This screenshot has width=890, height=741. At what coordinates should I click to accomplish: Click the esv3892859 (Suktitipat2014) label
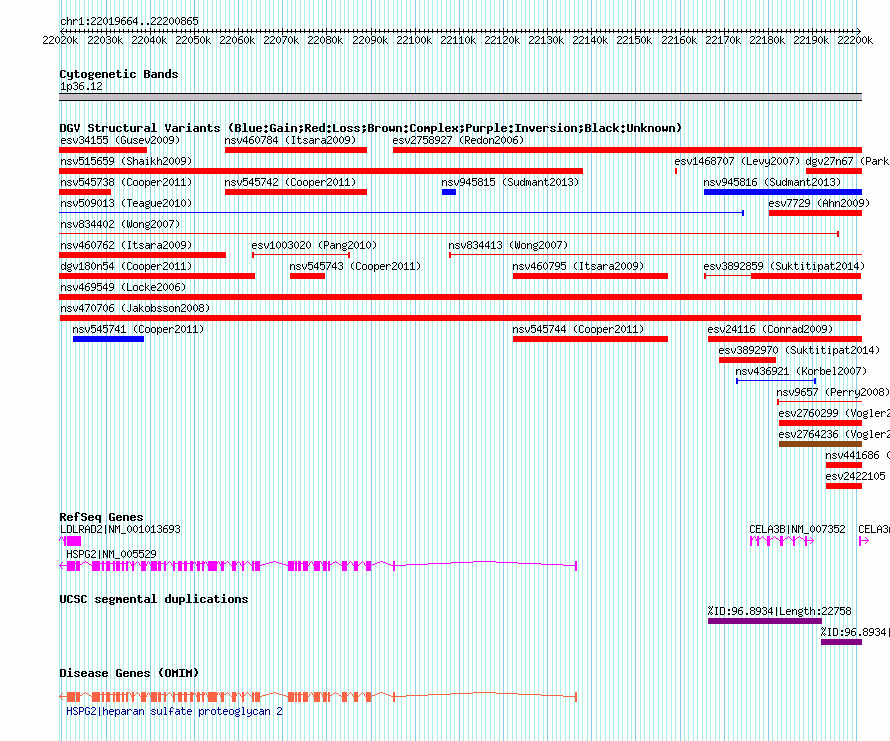784,266
